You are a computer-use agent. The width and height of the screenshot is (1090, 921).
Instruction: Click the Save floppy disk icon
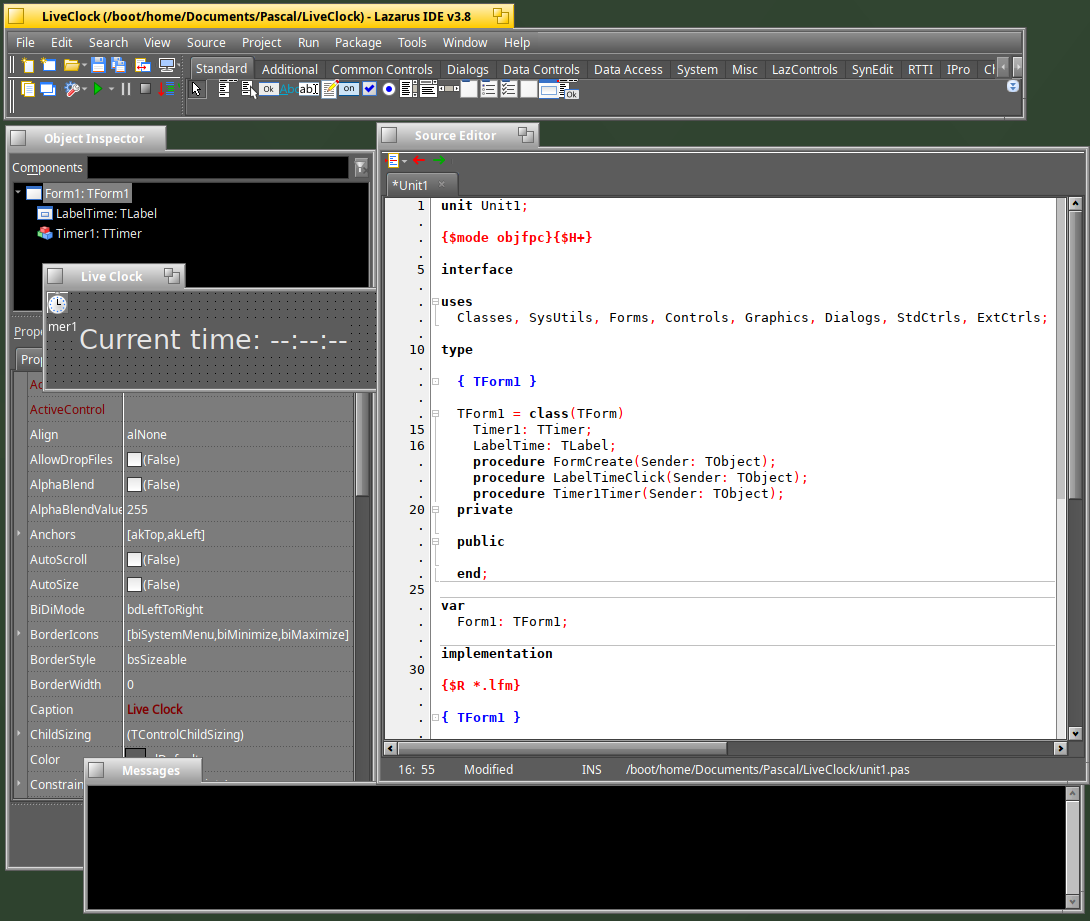[98, 66]
